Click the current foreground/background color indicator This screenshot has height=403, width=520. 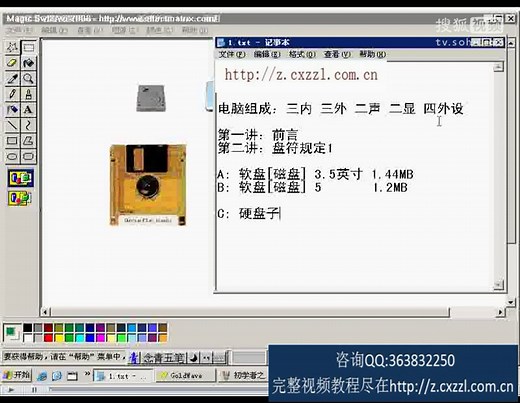click(12, 333)
